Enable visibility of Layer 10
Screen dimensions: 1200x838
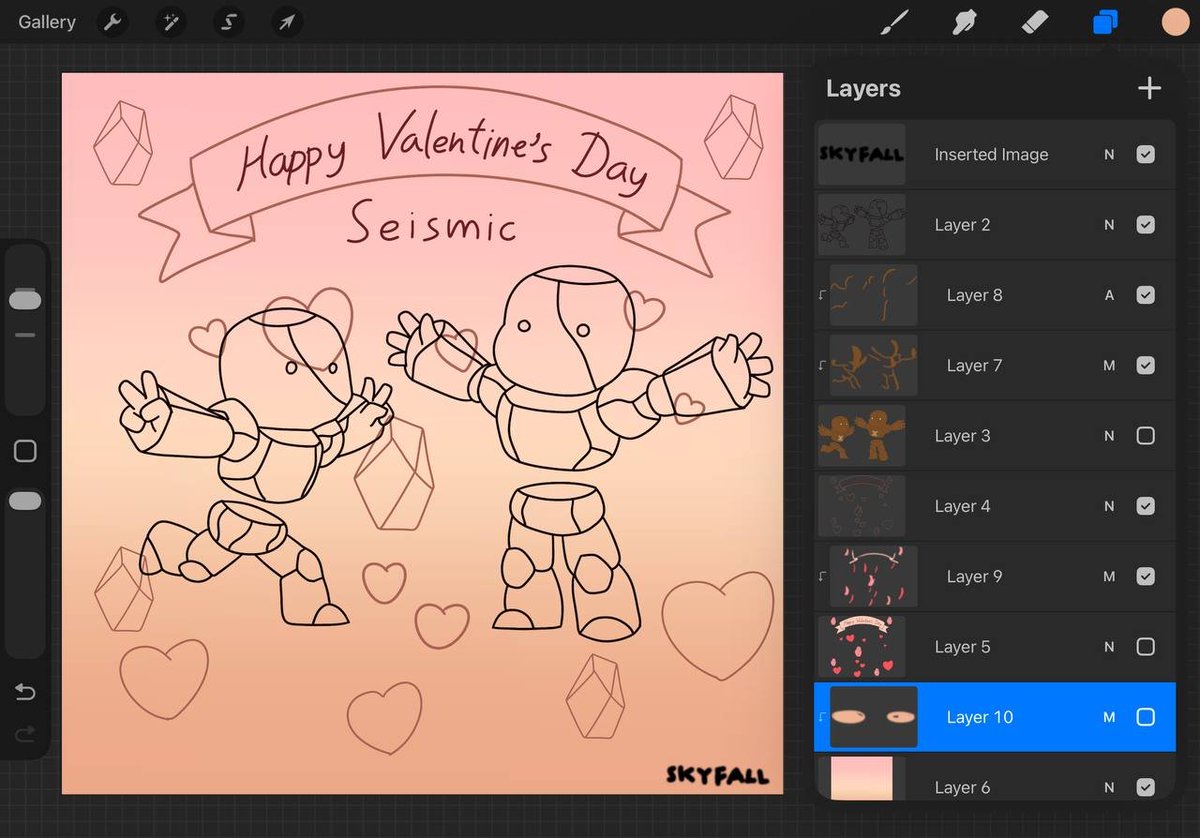pyautogui.click(x=1146, y=717)
